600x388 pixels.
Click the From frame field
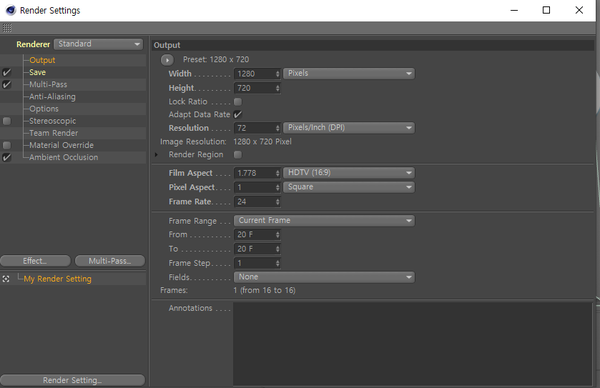254,235
